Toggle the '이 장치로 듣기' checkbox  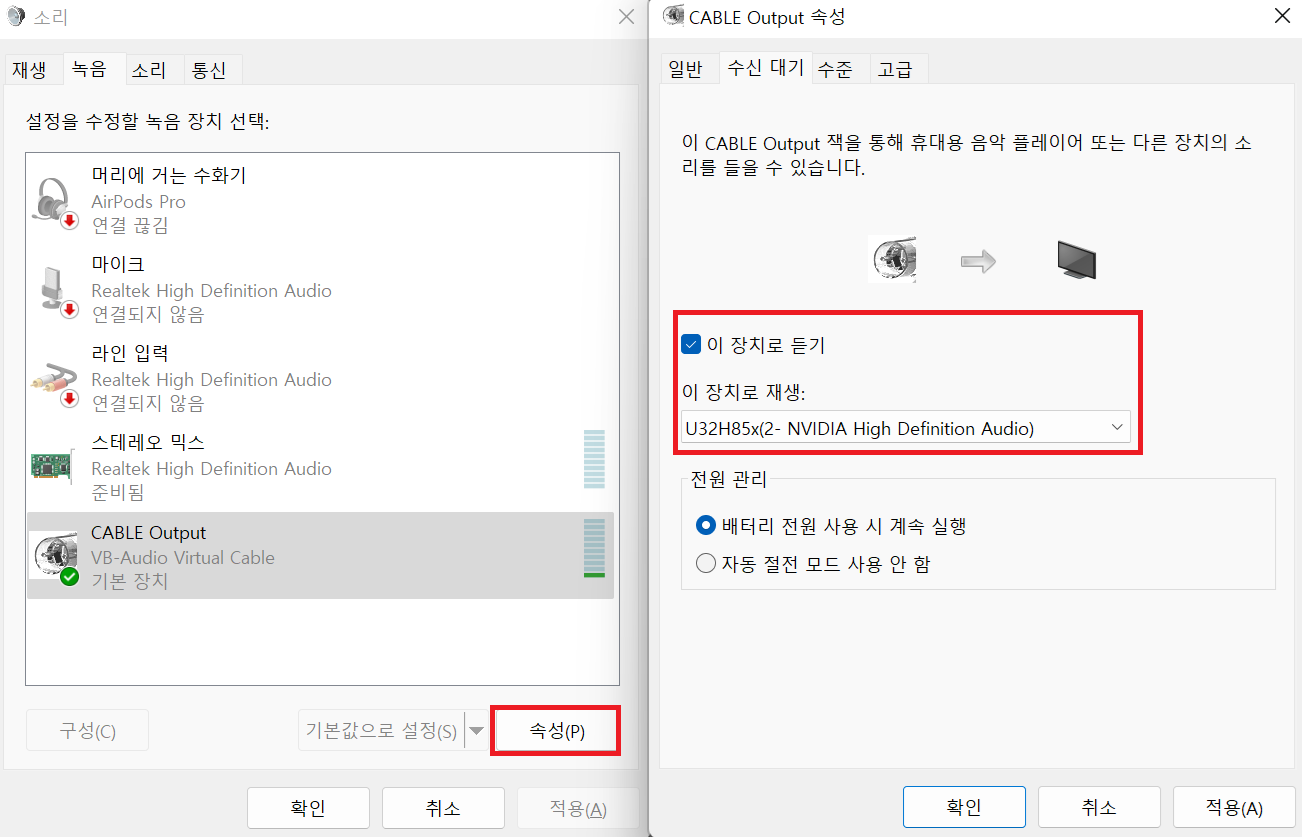(x=691, y=345)
